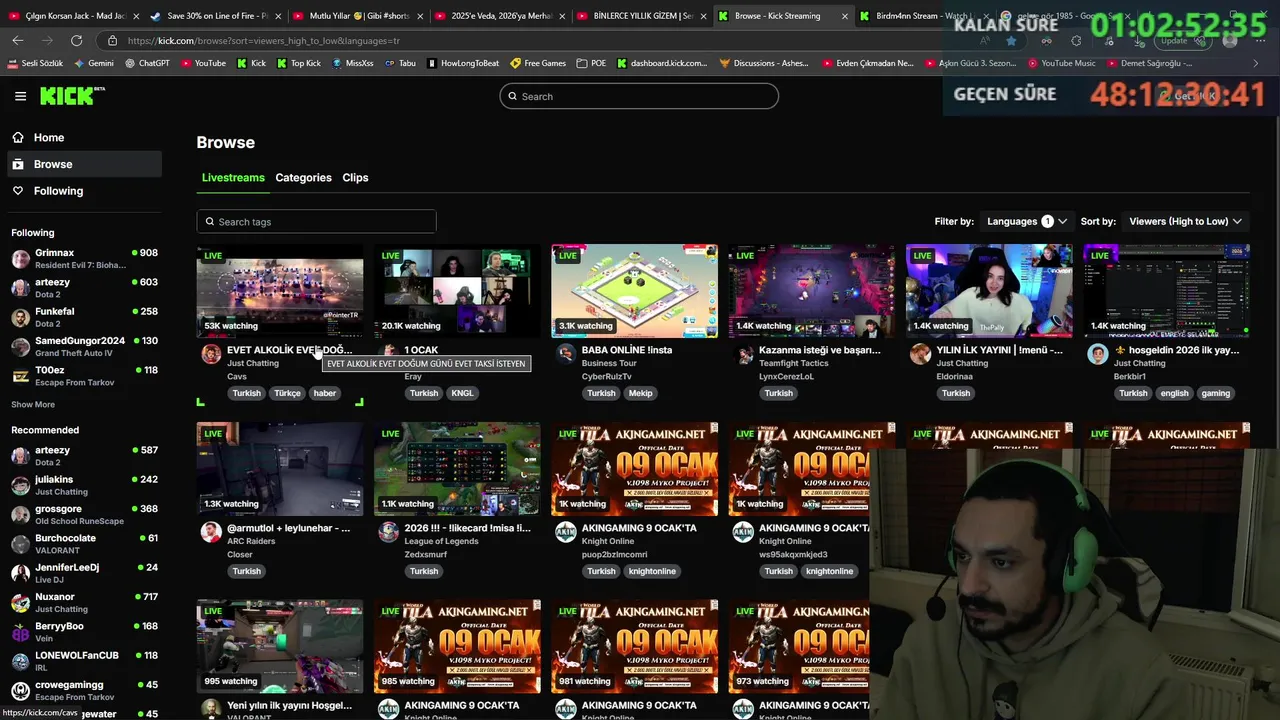The image size is (1280, 720).
Task: Open the Viewers (High to Low) sort dropdown
Action: (x=1185, y=221)
